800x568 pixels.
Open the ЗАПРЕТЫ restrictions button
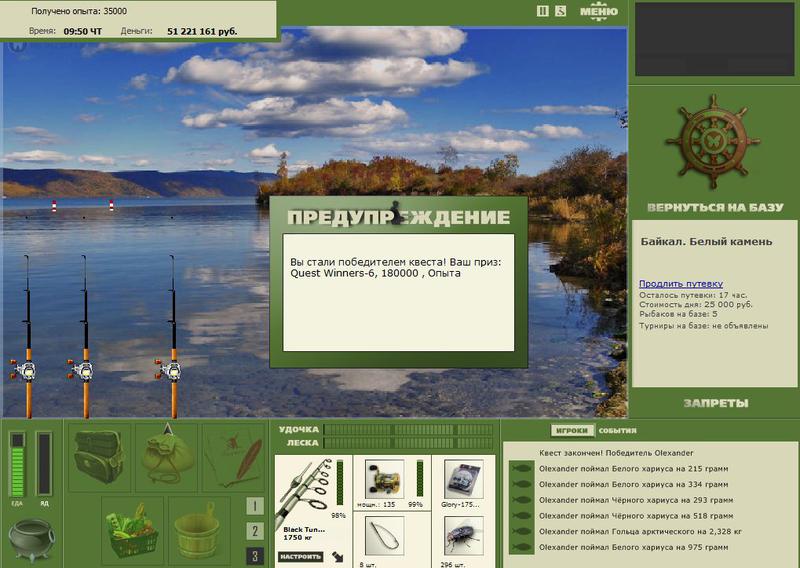point(715,403)
